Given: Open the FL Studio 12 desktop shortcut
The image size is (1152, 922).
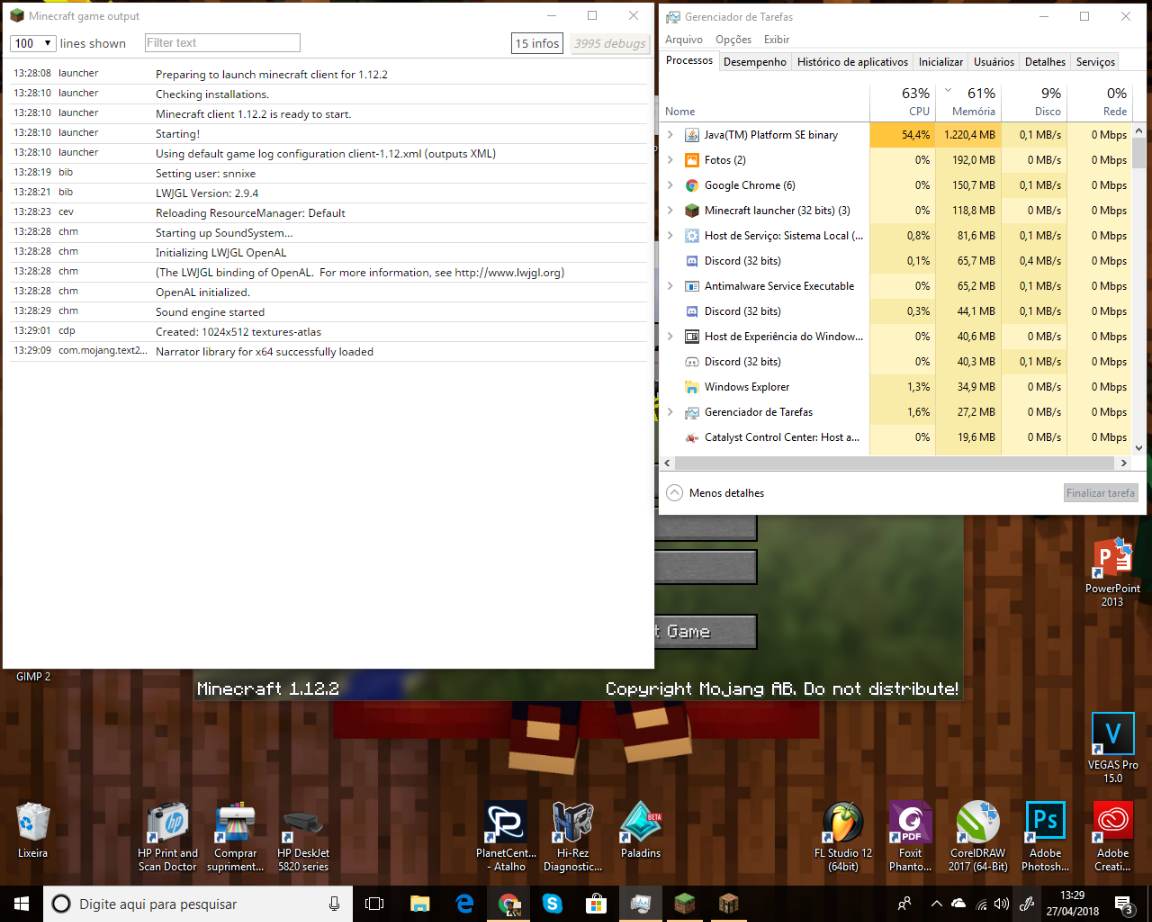Looking at the screenshot, I should (x=842, y=823).
